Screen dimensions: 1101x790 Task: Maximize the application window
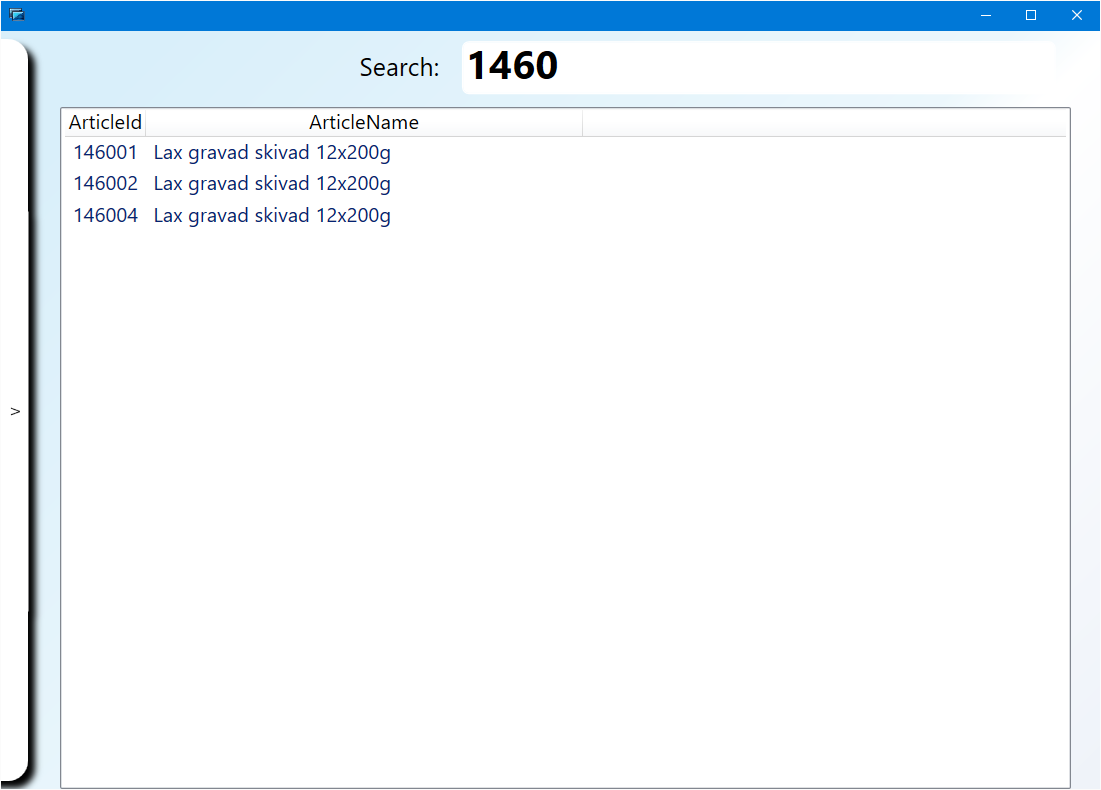point(1031,15)
